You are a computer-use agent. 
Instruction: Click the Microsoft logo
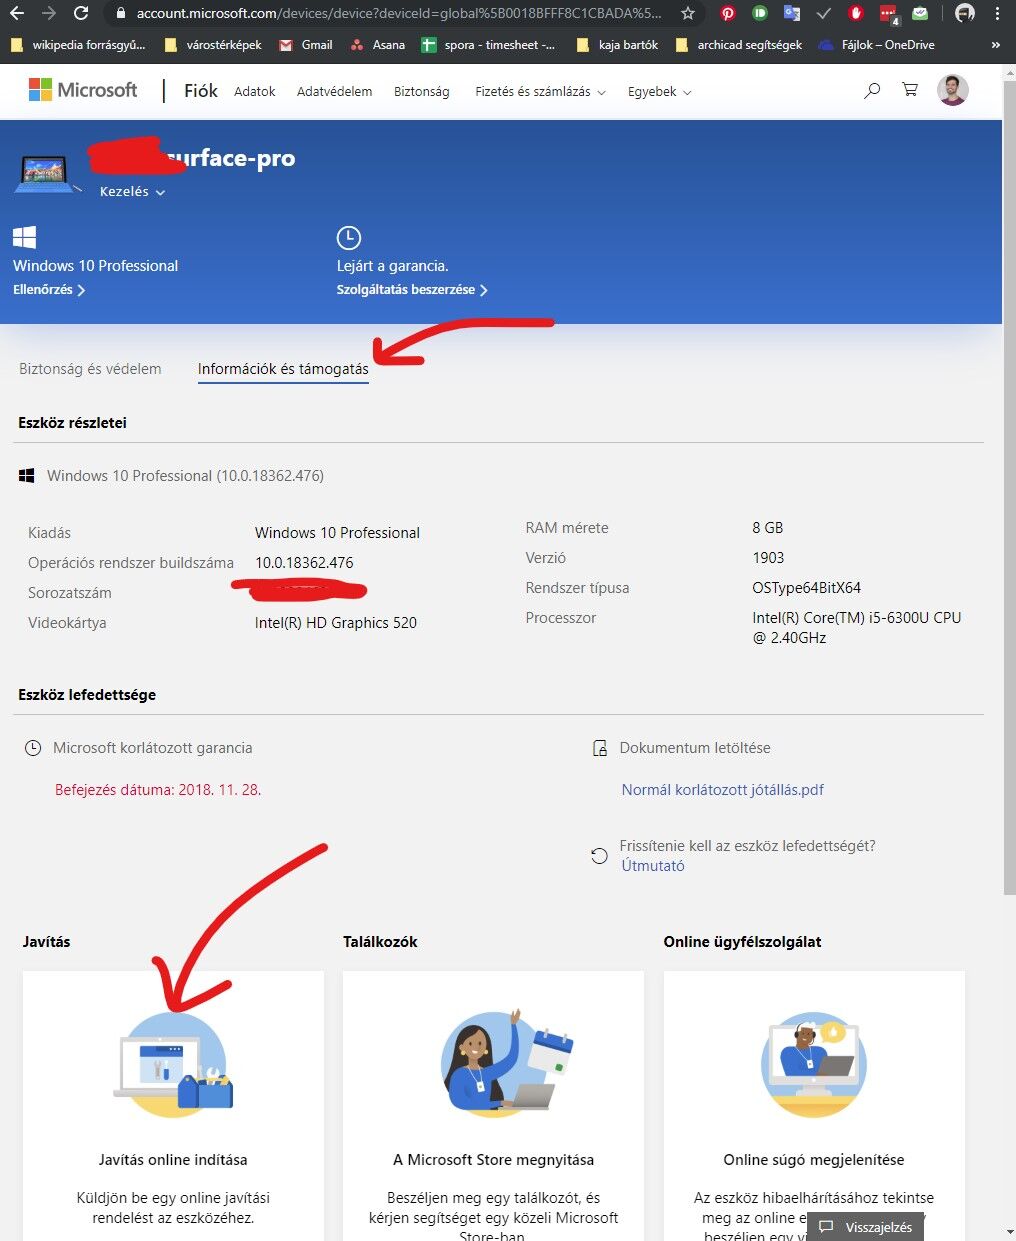pyautogui.click(x=83, y=90)
